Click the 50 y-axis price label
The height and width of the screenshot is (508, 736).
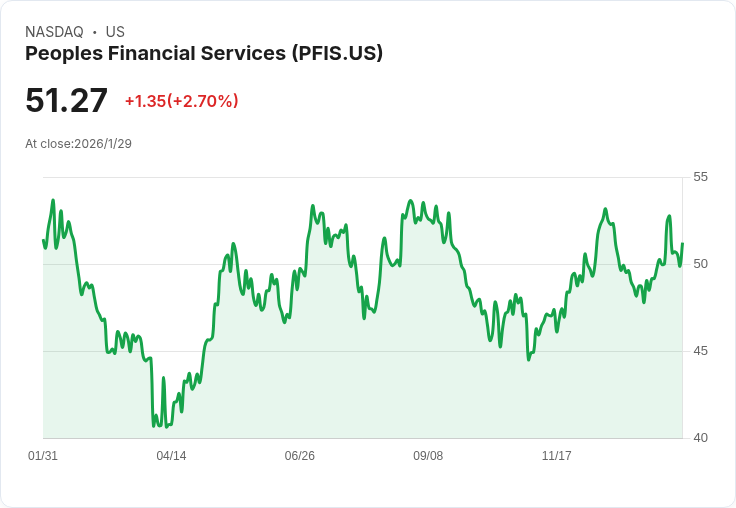[x=700, y=264]
